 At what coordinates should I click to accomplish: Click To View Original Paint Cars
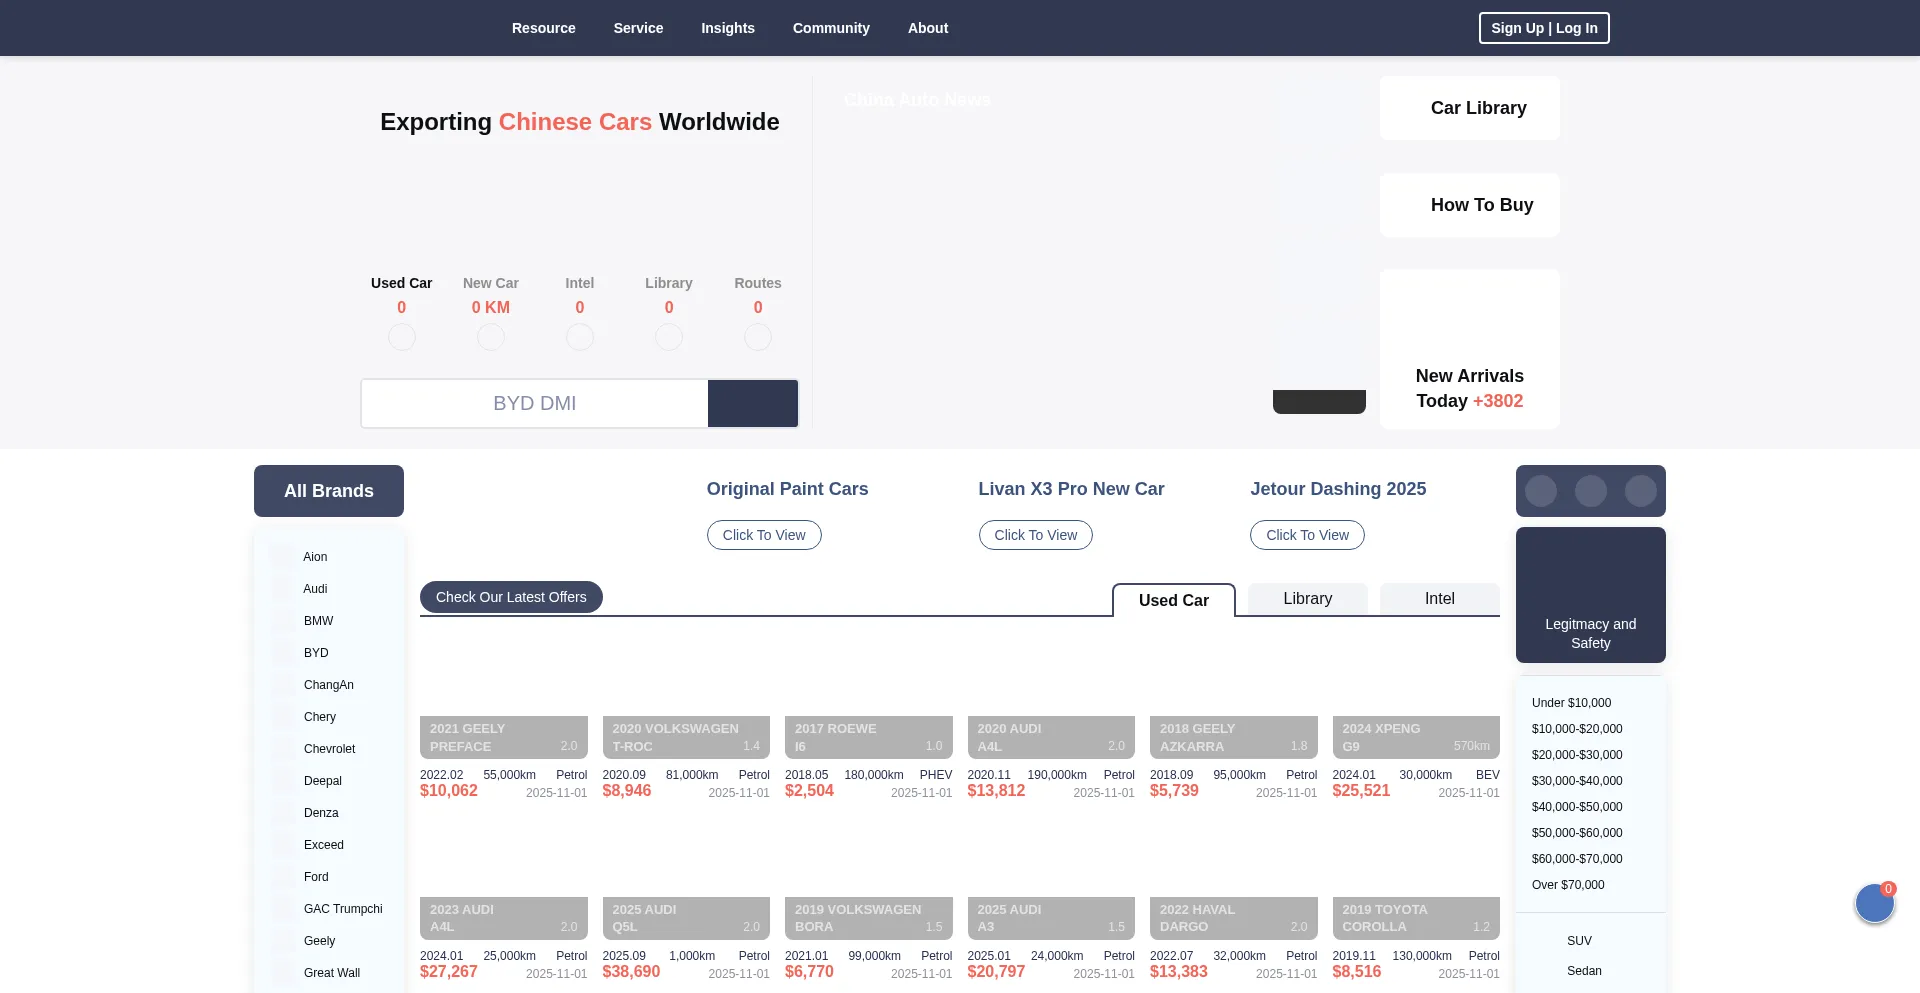click(764, 535)
